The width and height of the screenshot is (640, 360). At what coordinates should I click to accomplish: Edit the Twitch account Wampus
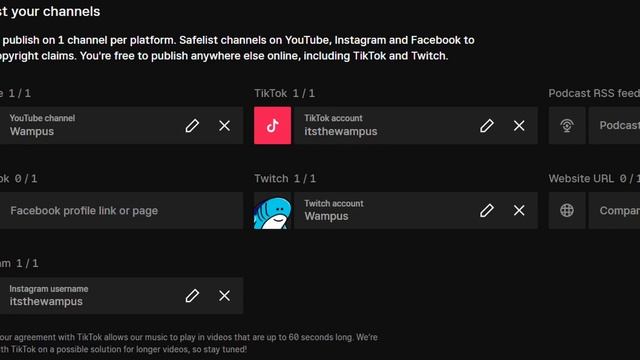point(487,211)
